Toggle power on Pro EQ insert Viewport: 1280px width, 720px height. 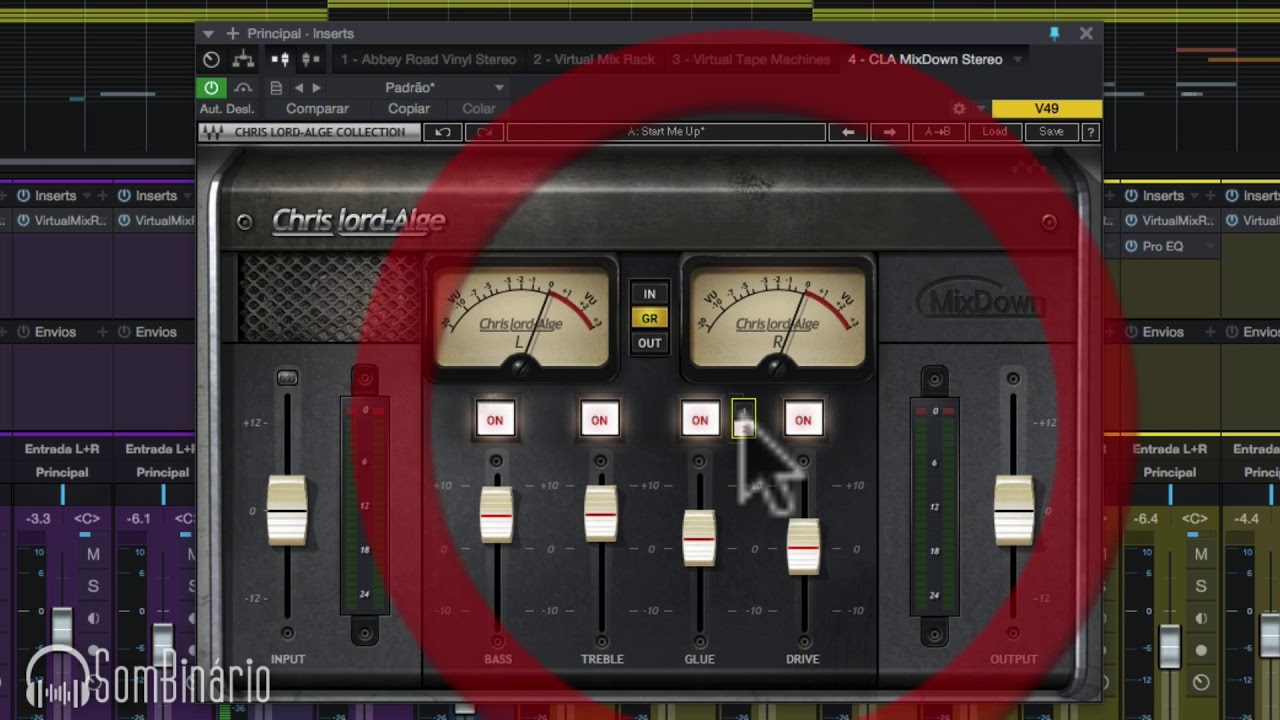point(1131,246)
